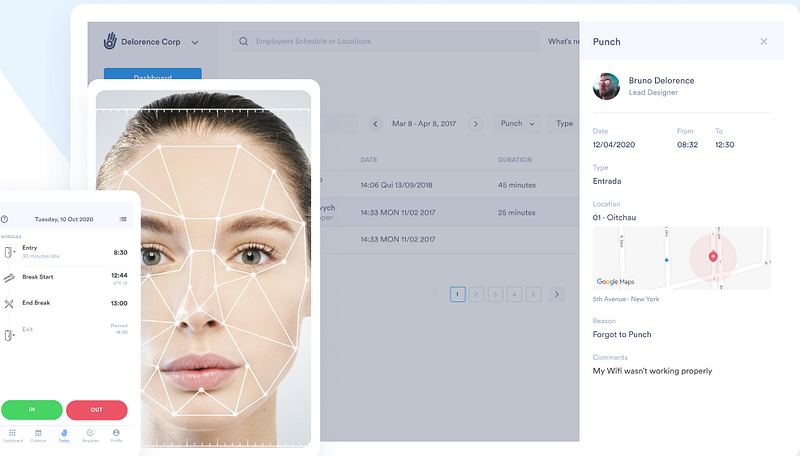Image resolution: width=800 pixels, height=456 pixels.
Task: Click the search magnifier icon
Action: pyautogui.click(x=243, y=41)
